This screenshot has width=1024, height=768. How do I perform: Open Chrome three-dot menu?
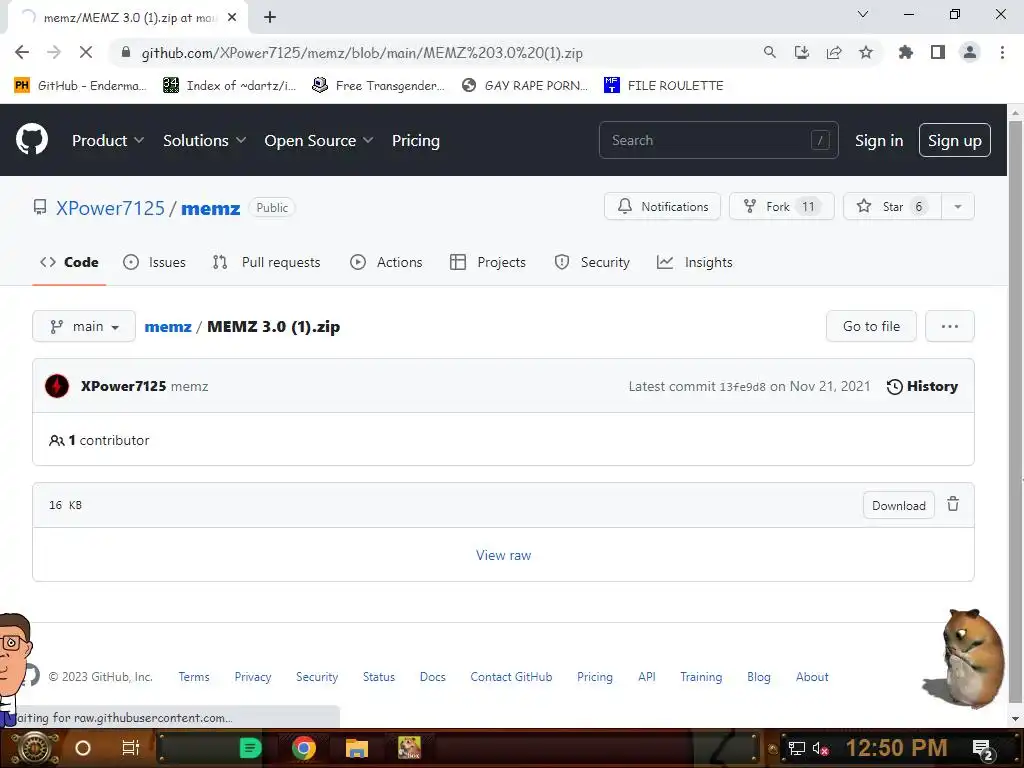tap(1002, 52)
